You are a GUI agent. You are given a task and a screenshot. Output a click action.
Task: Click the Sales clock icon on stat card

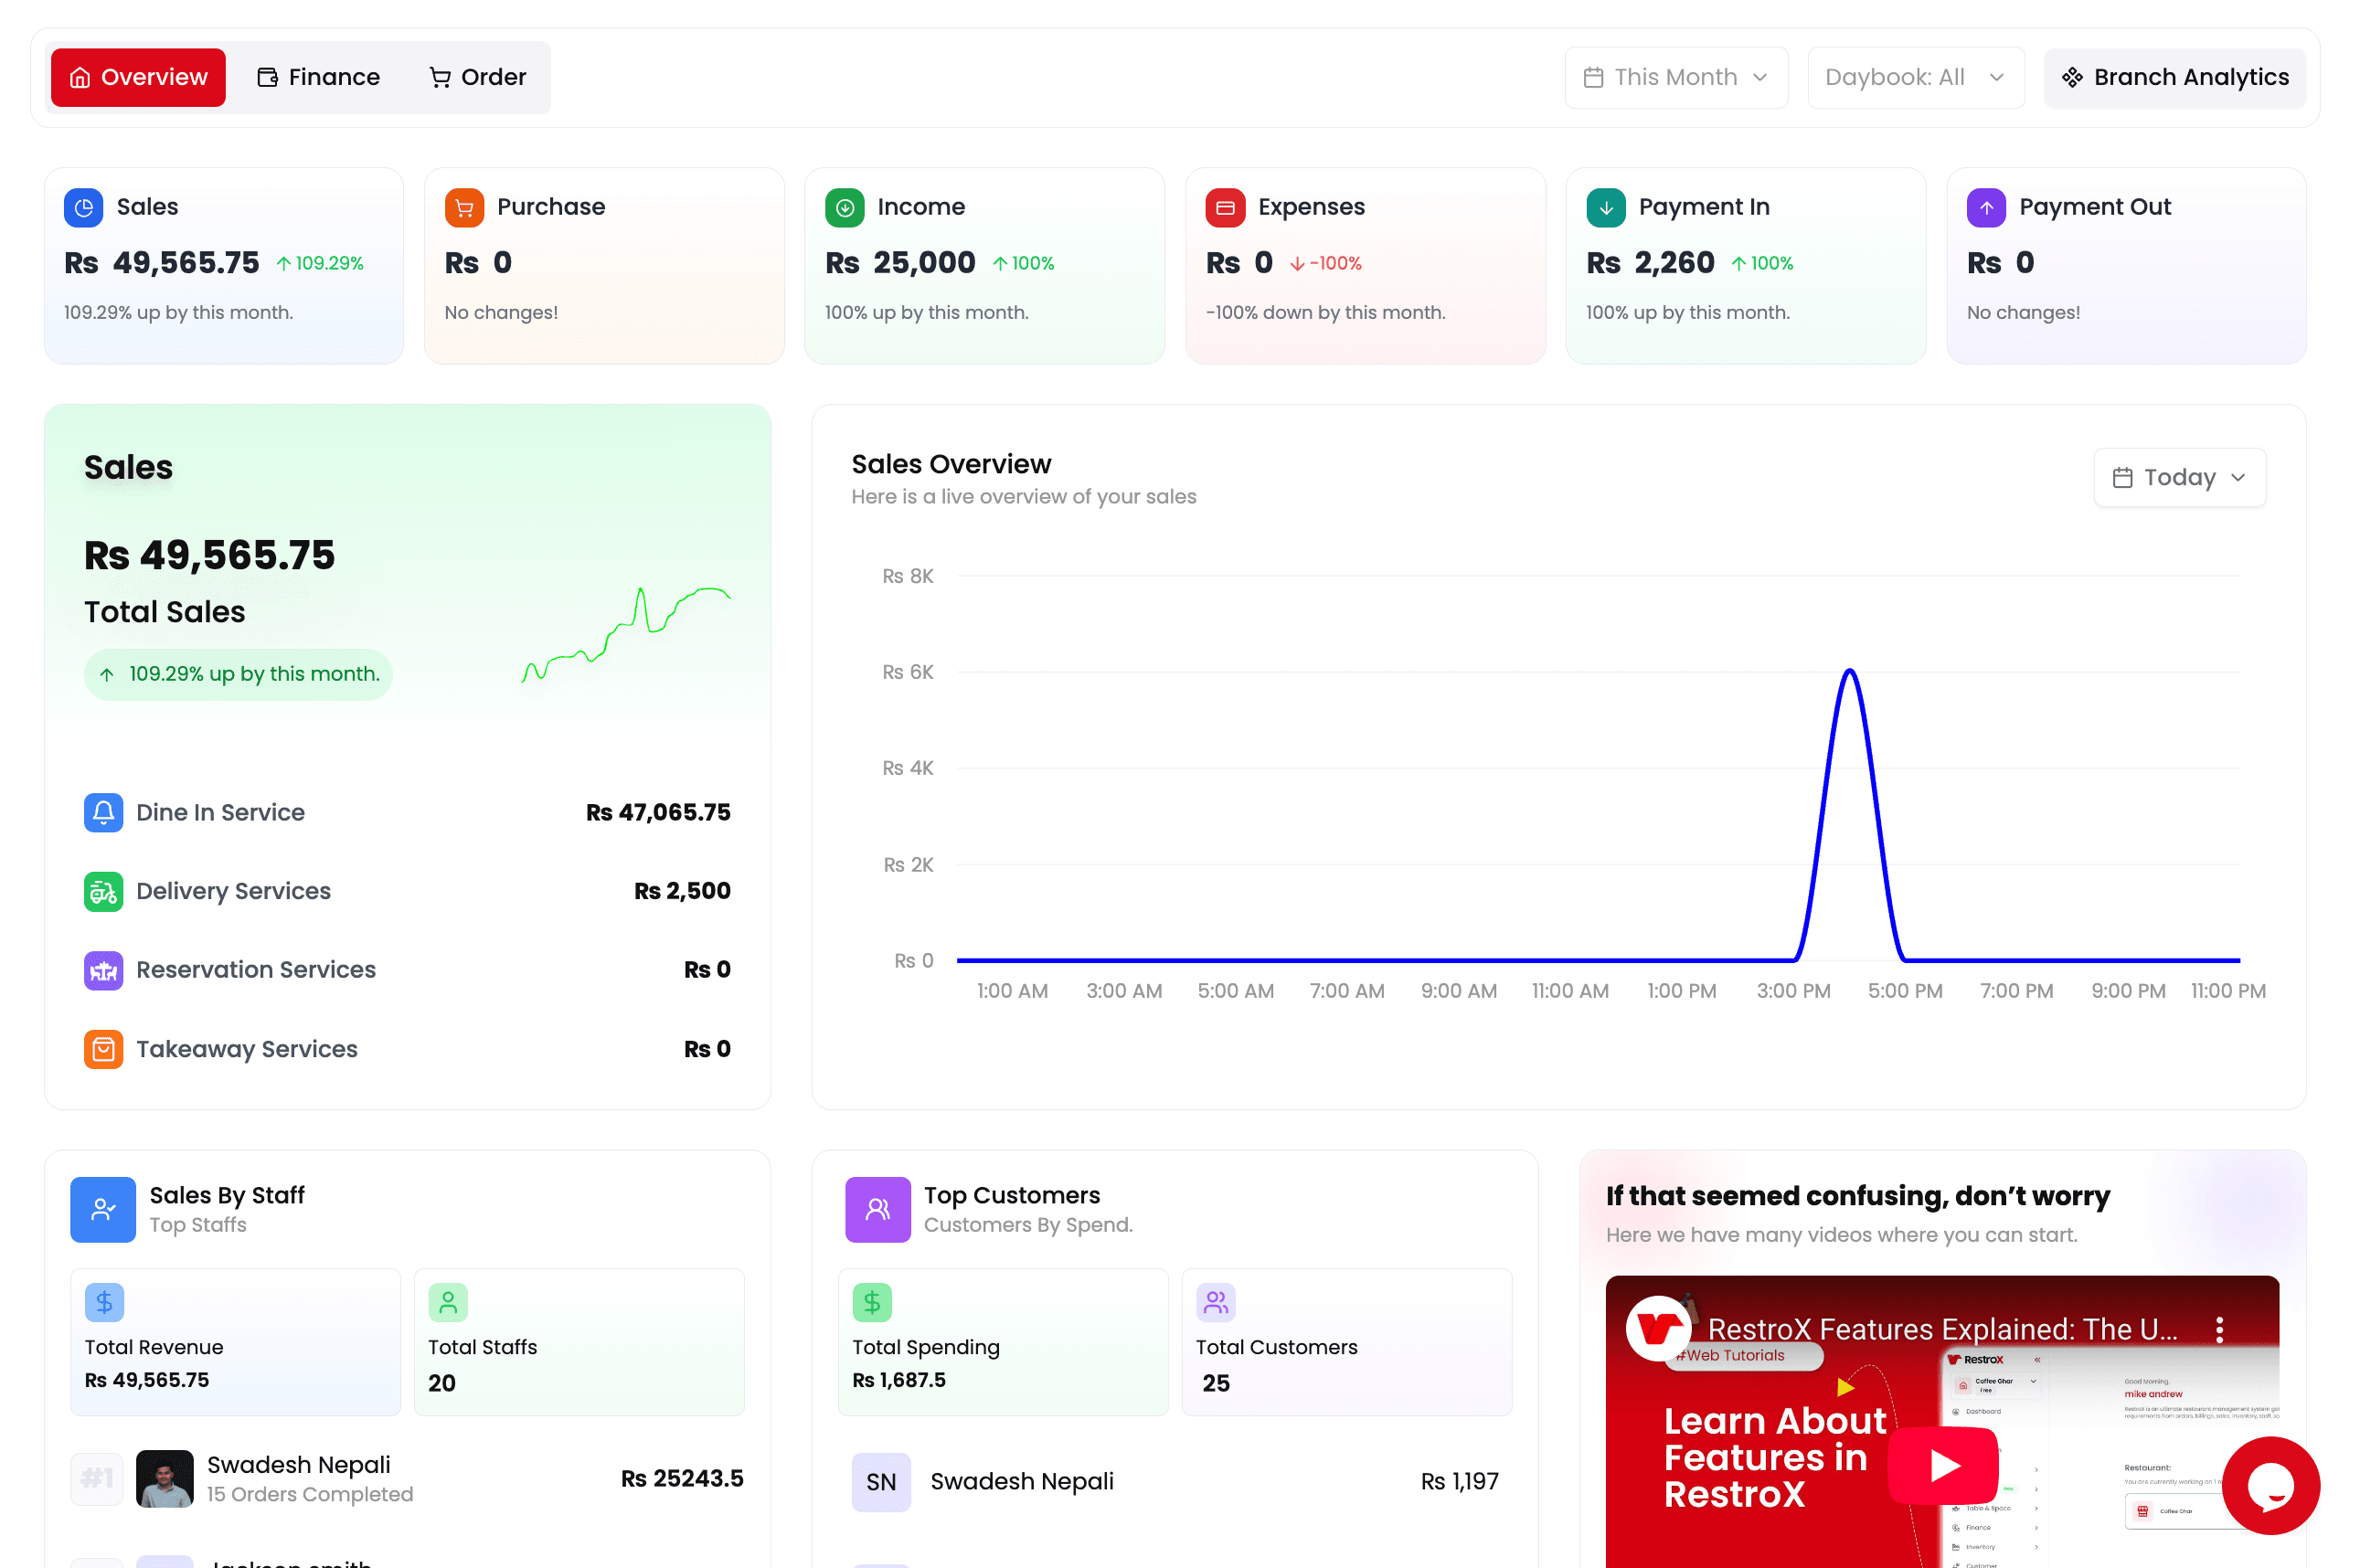click(x=84, y=207)
